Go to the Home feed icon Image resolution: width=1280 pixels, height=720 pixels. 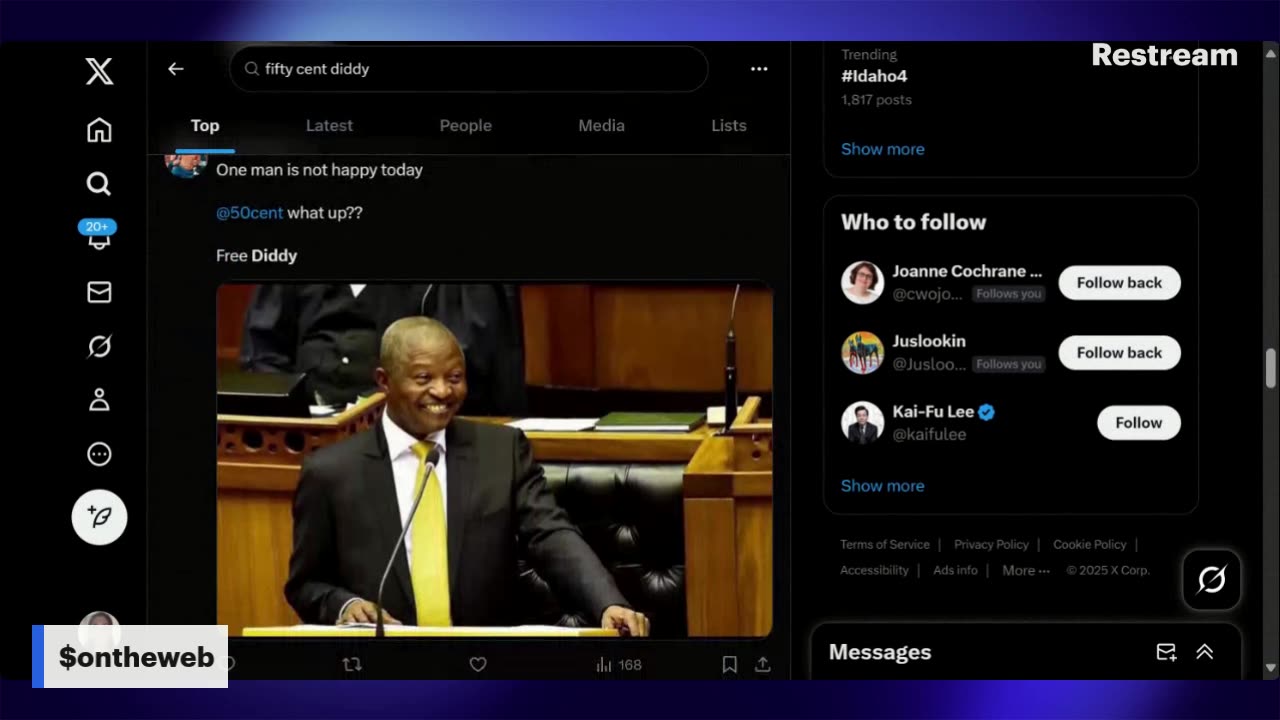point(99,130)
